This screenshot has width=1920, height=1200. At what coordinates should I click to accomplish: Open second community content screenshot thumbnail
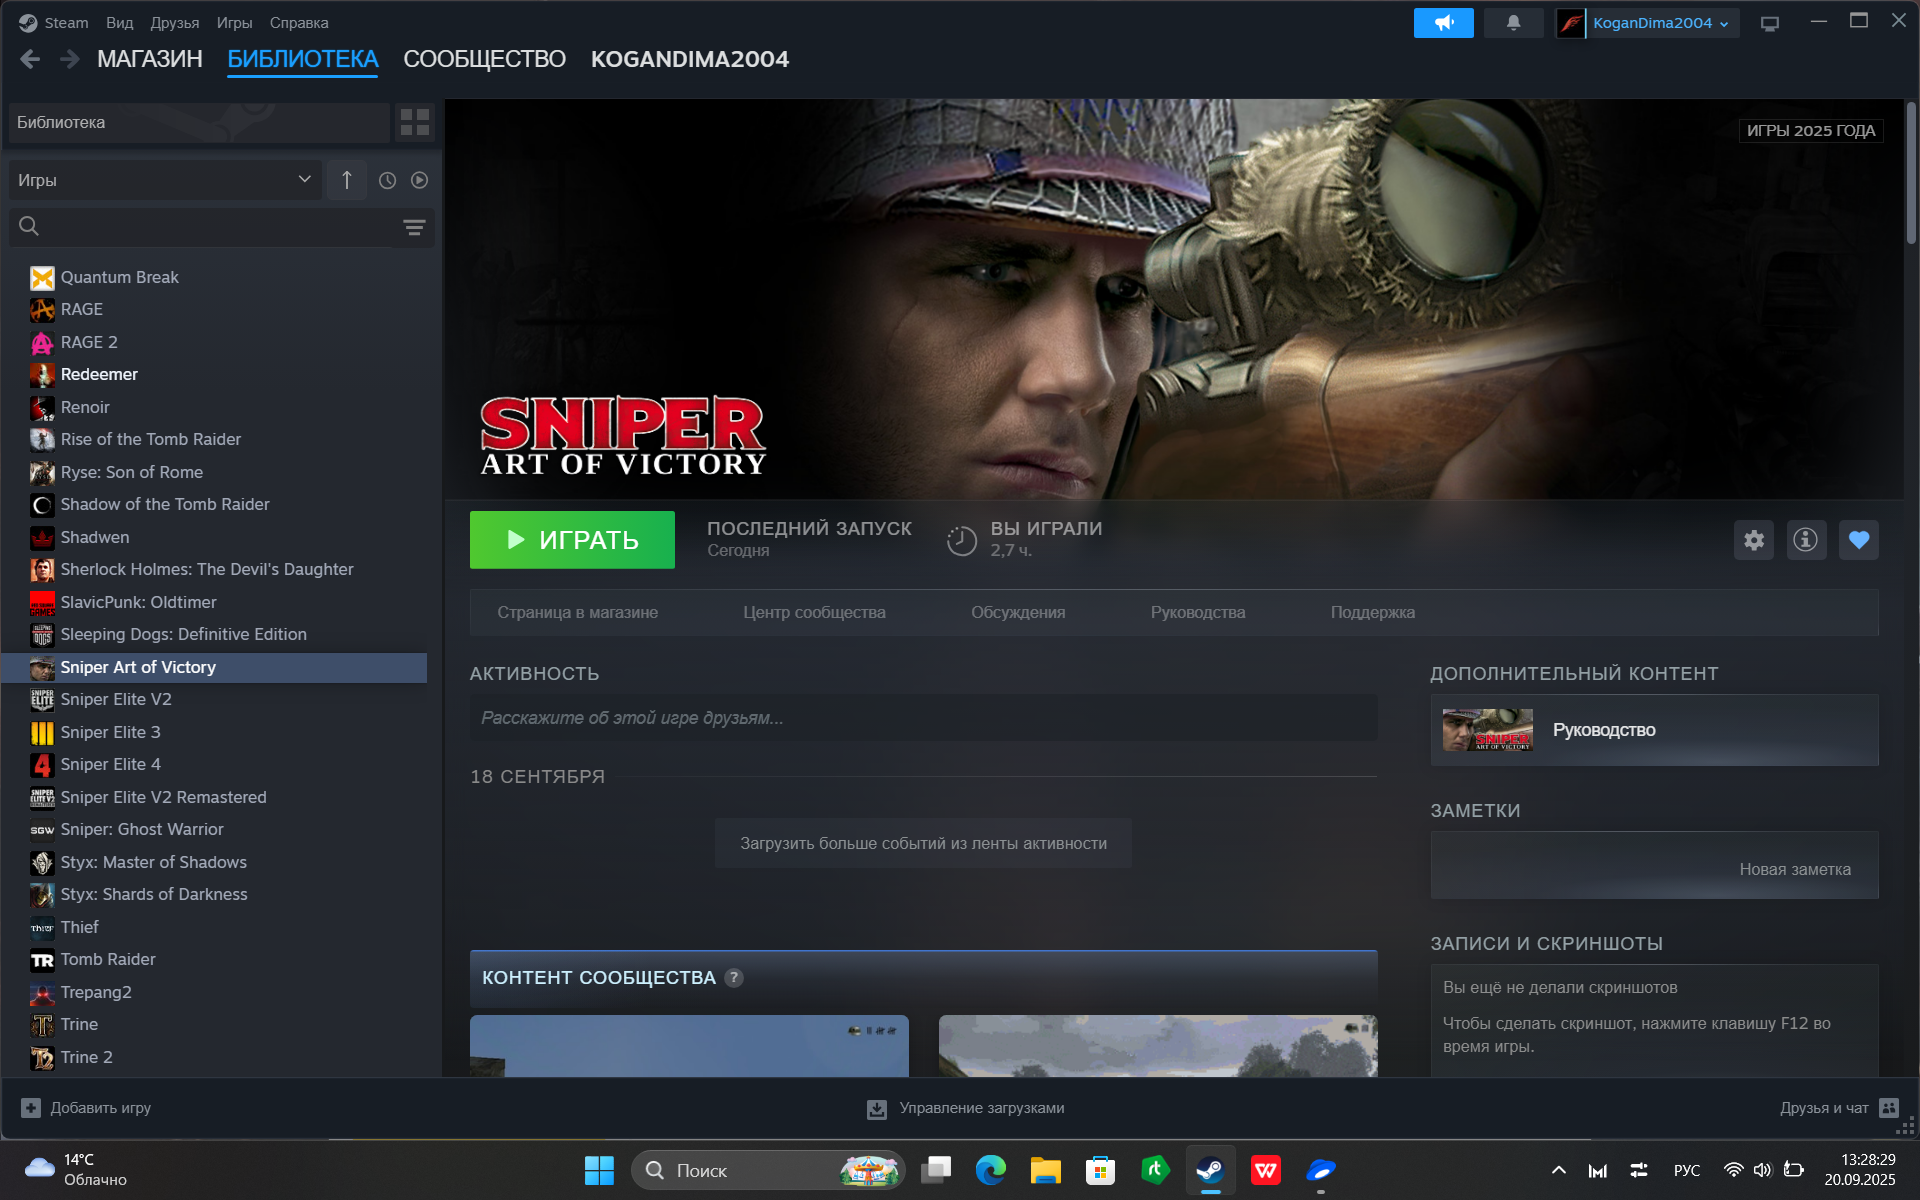(1158, 1046)
